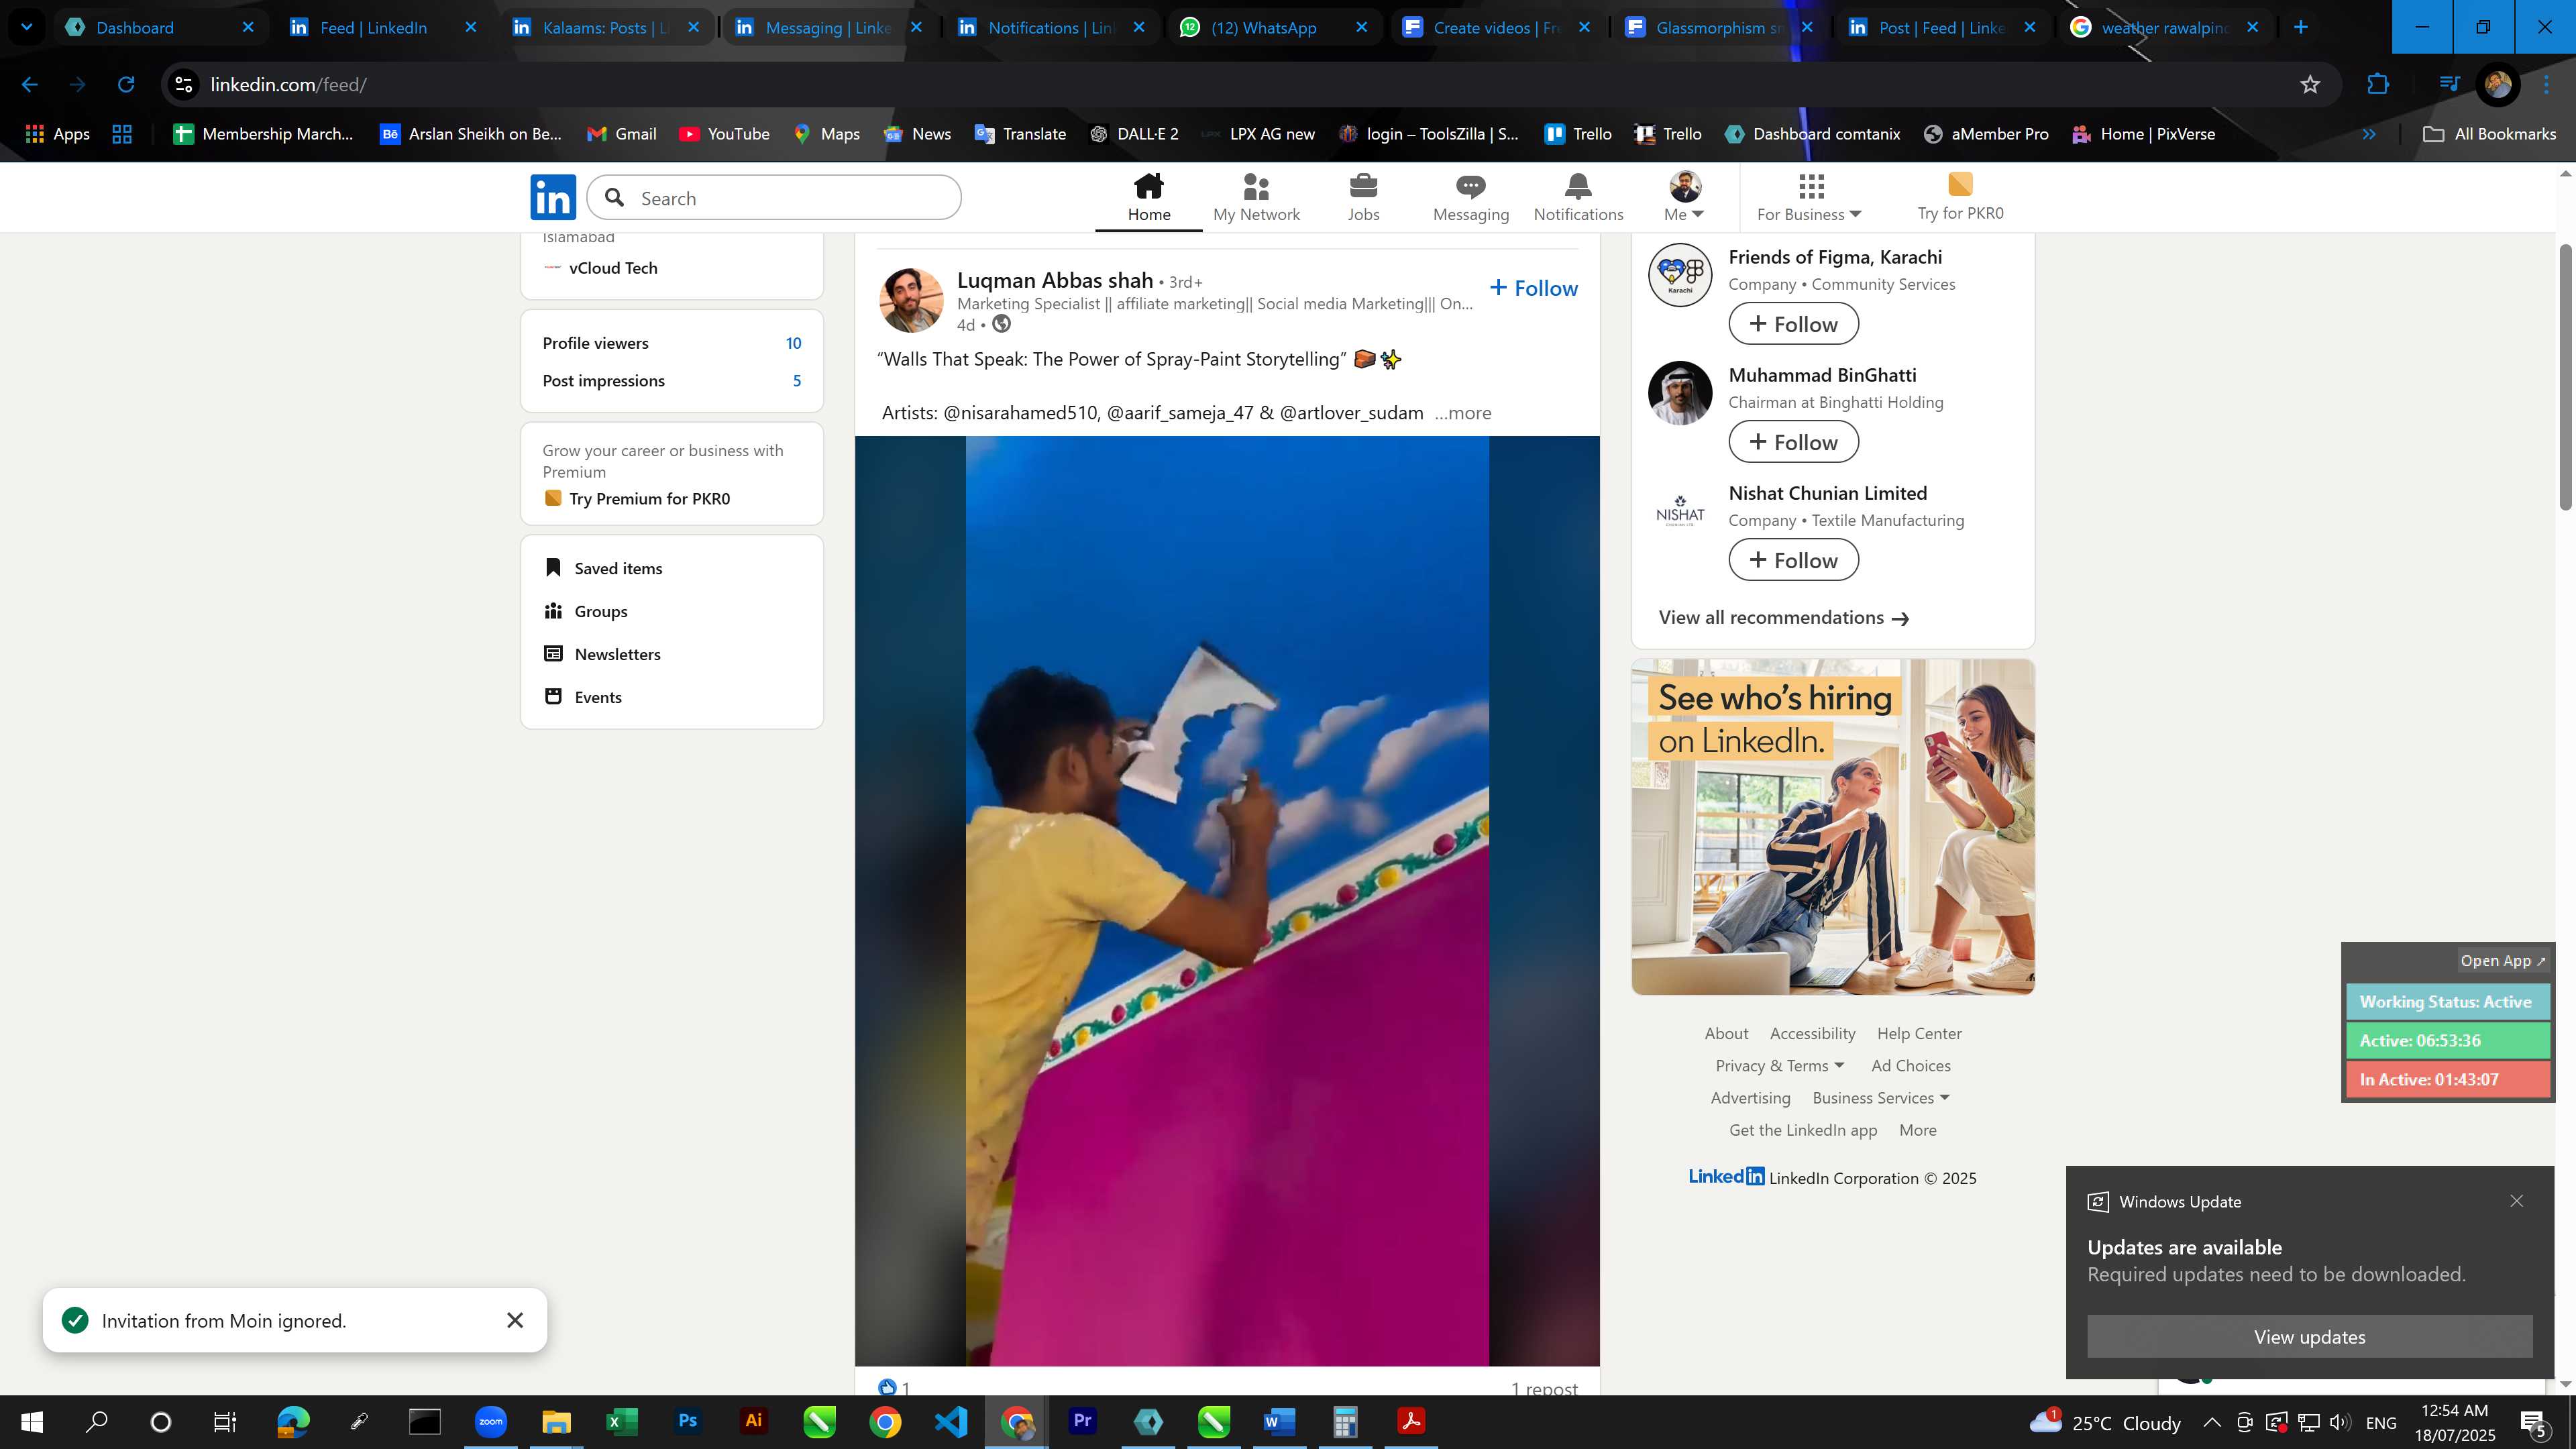Dismiss the Invitation ignored toast

coord(515,1320)
